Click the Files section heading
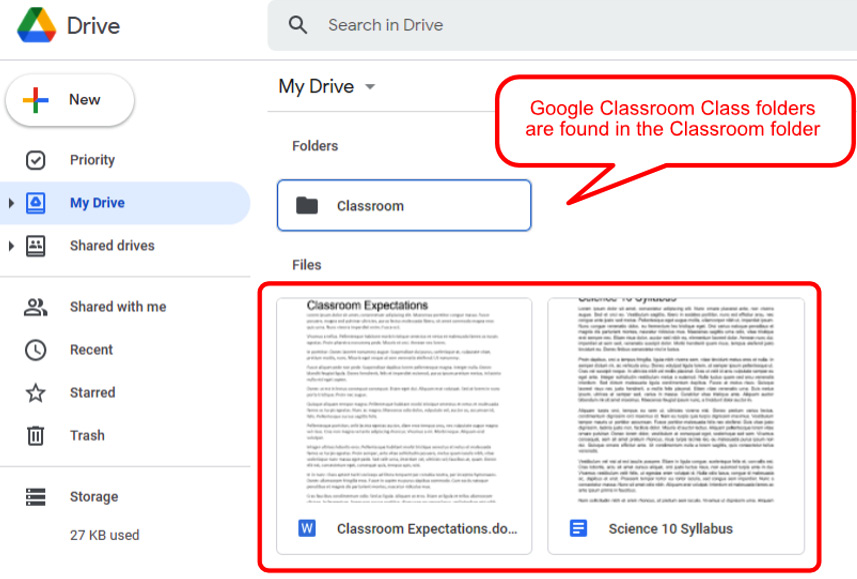Screen dimensions: 857x579 (307, 265)
